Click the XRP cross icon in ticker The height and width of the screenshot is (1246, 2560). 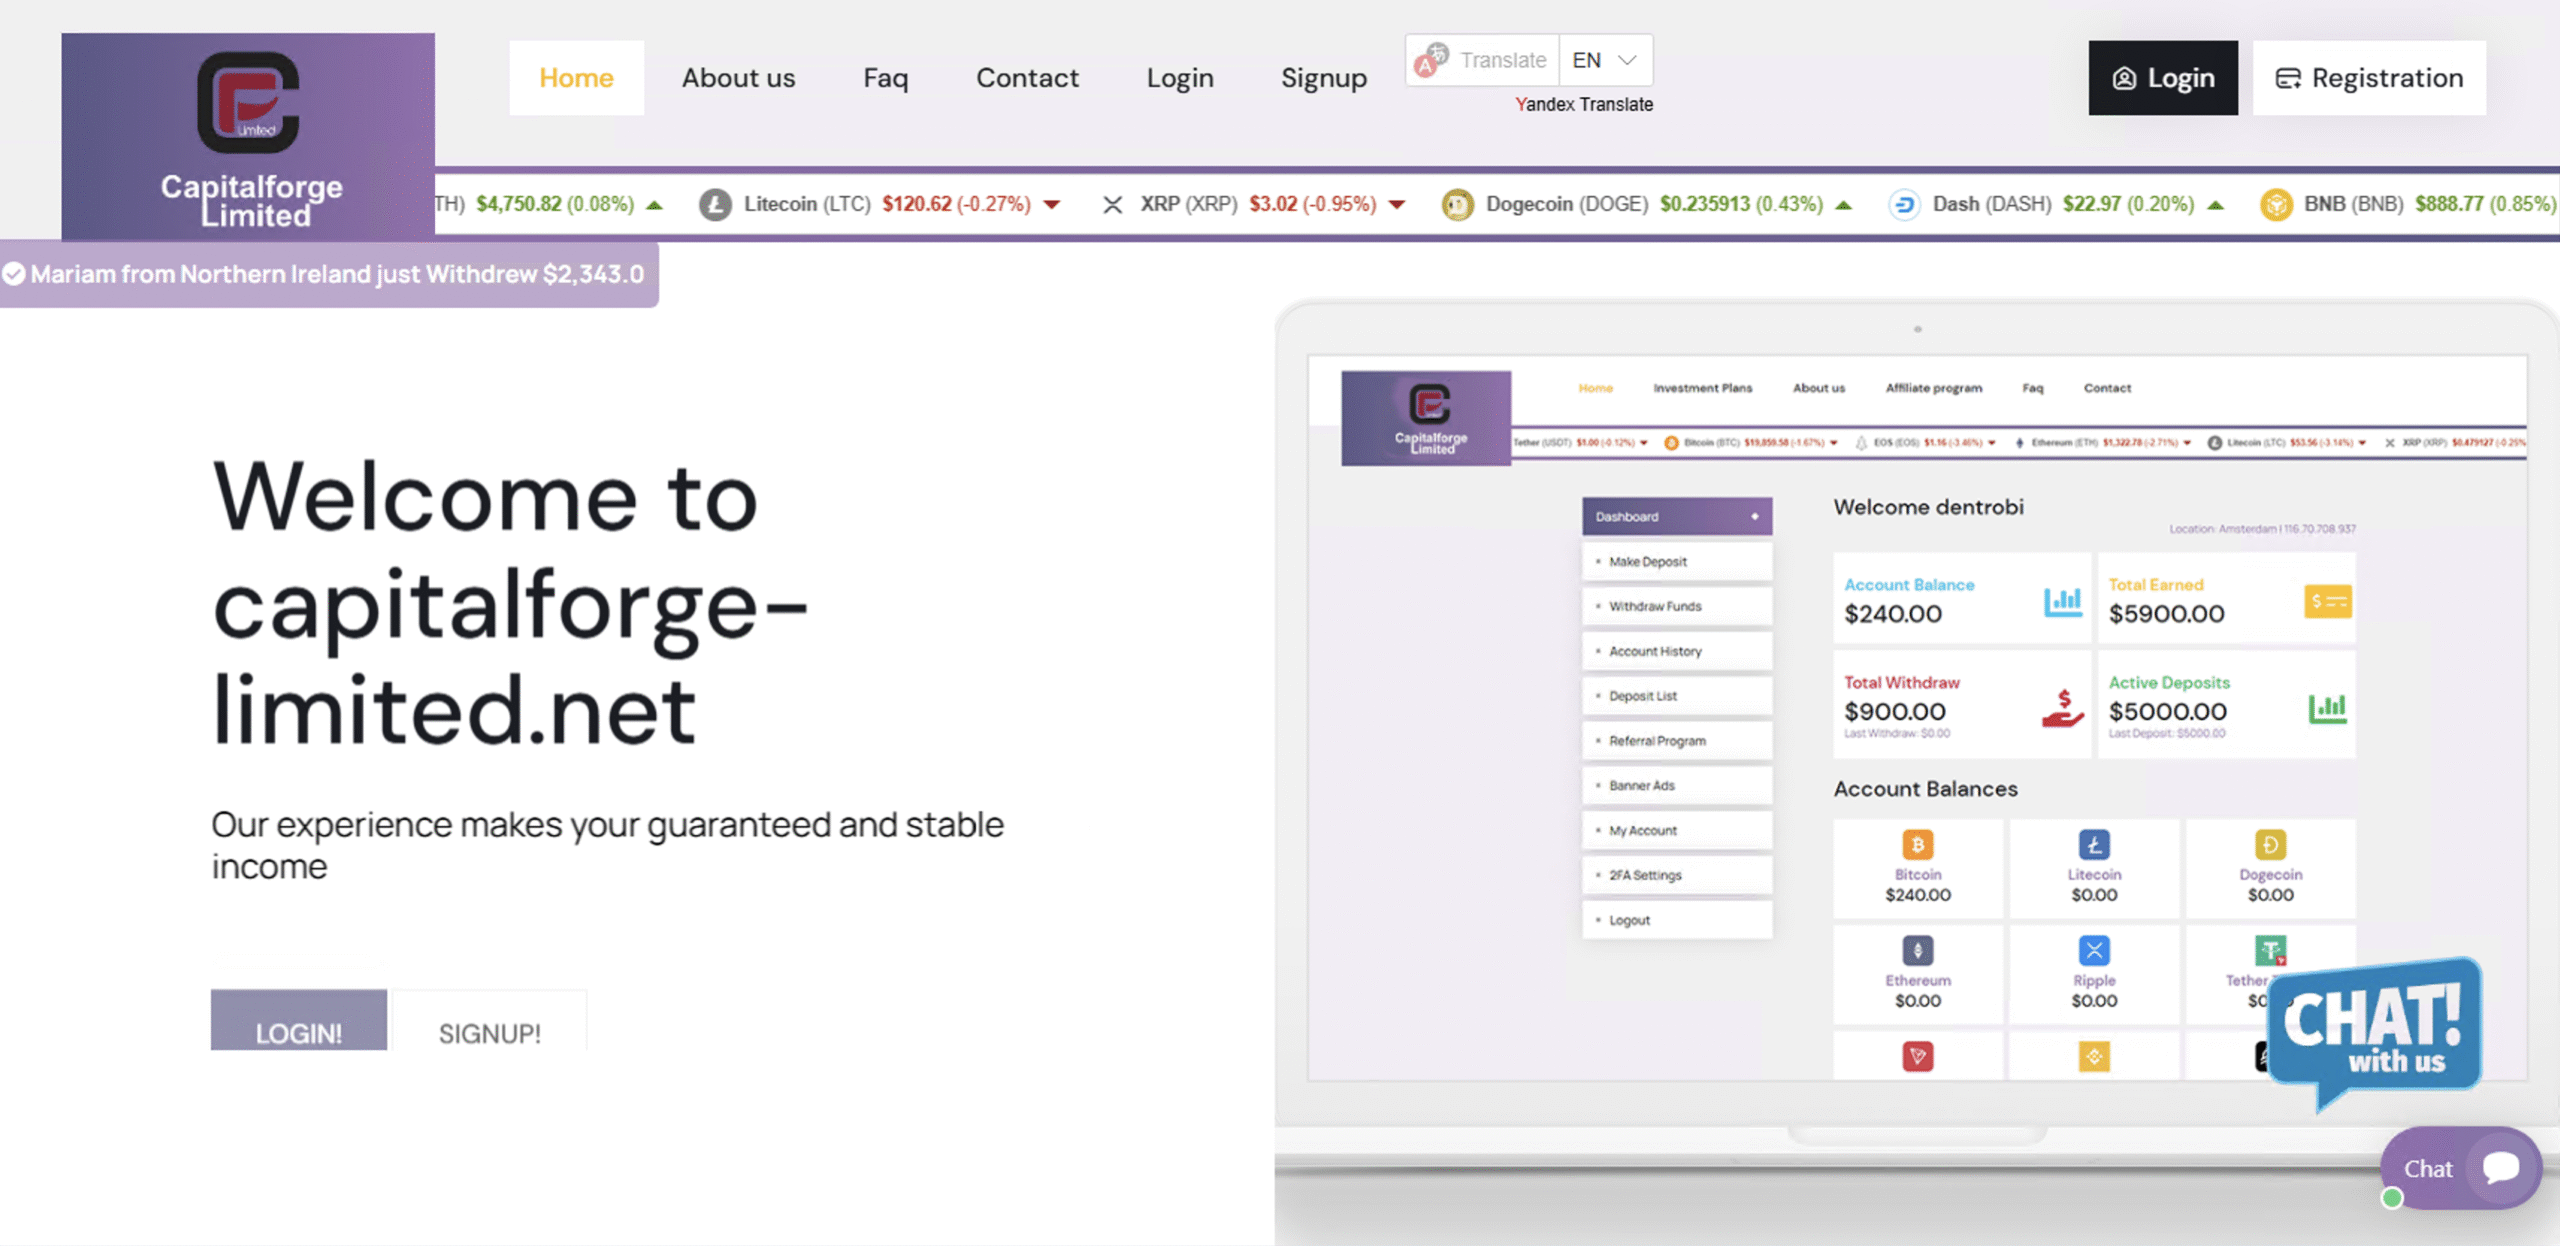[1112, 205]
